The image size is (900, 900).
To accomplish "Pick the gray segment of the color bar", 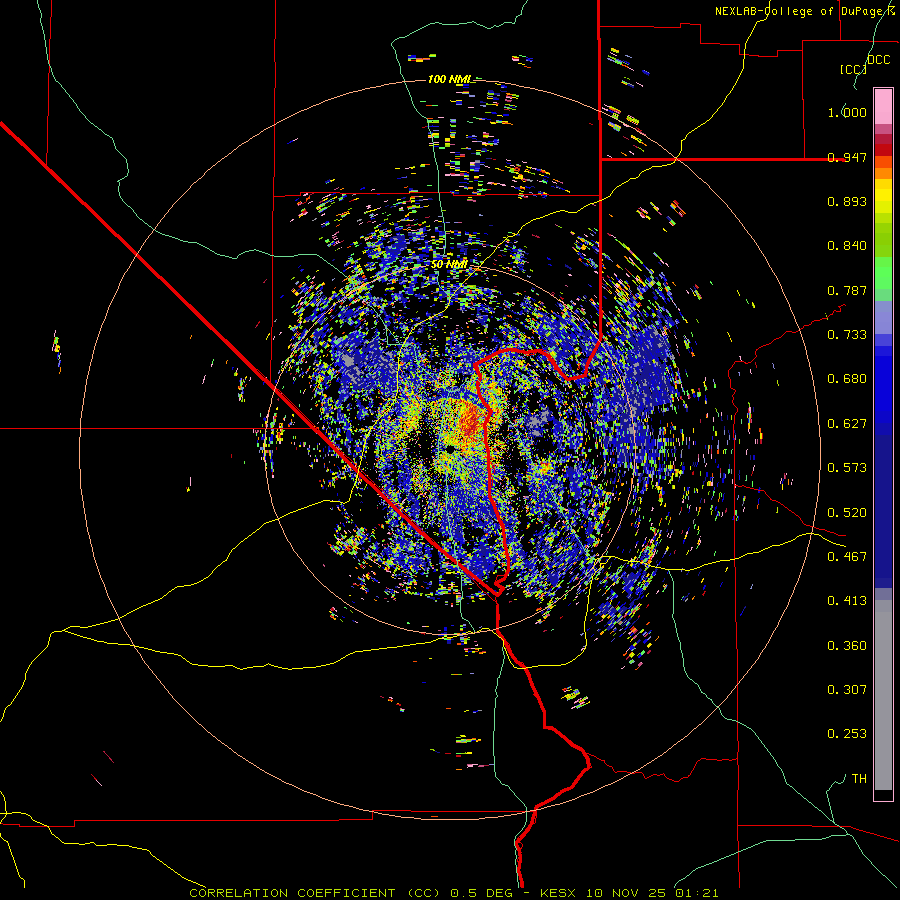I will tap(883, 695).
